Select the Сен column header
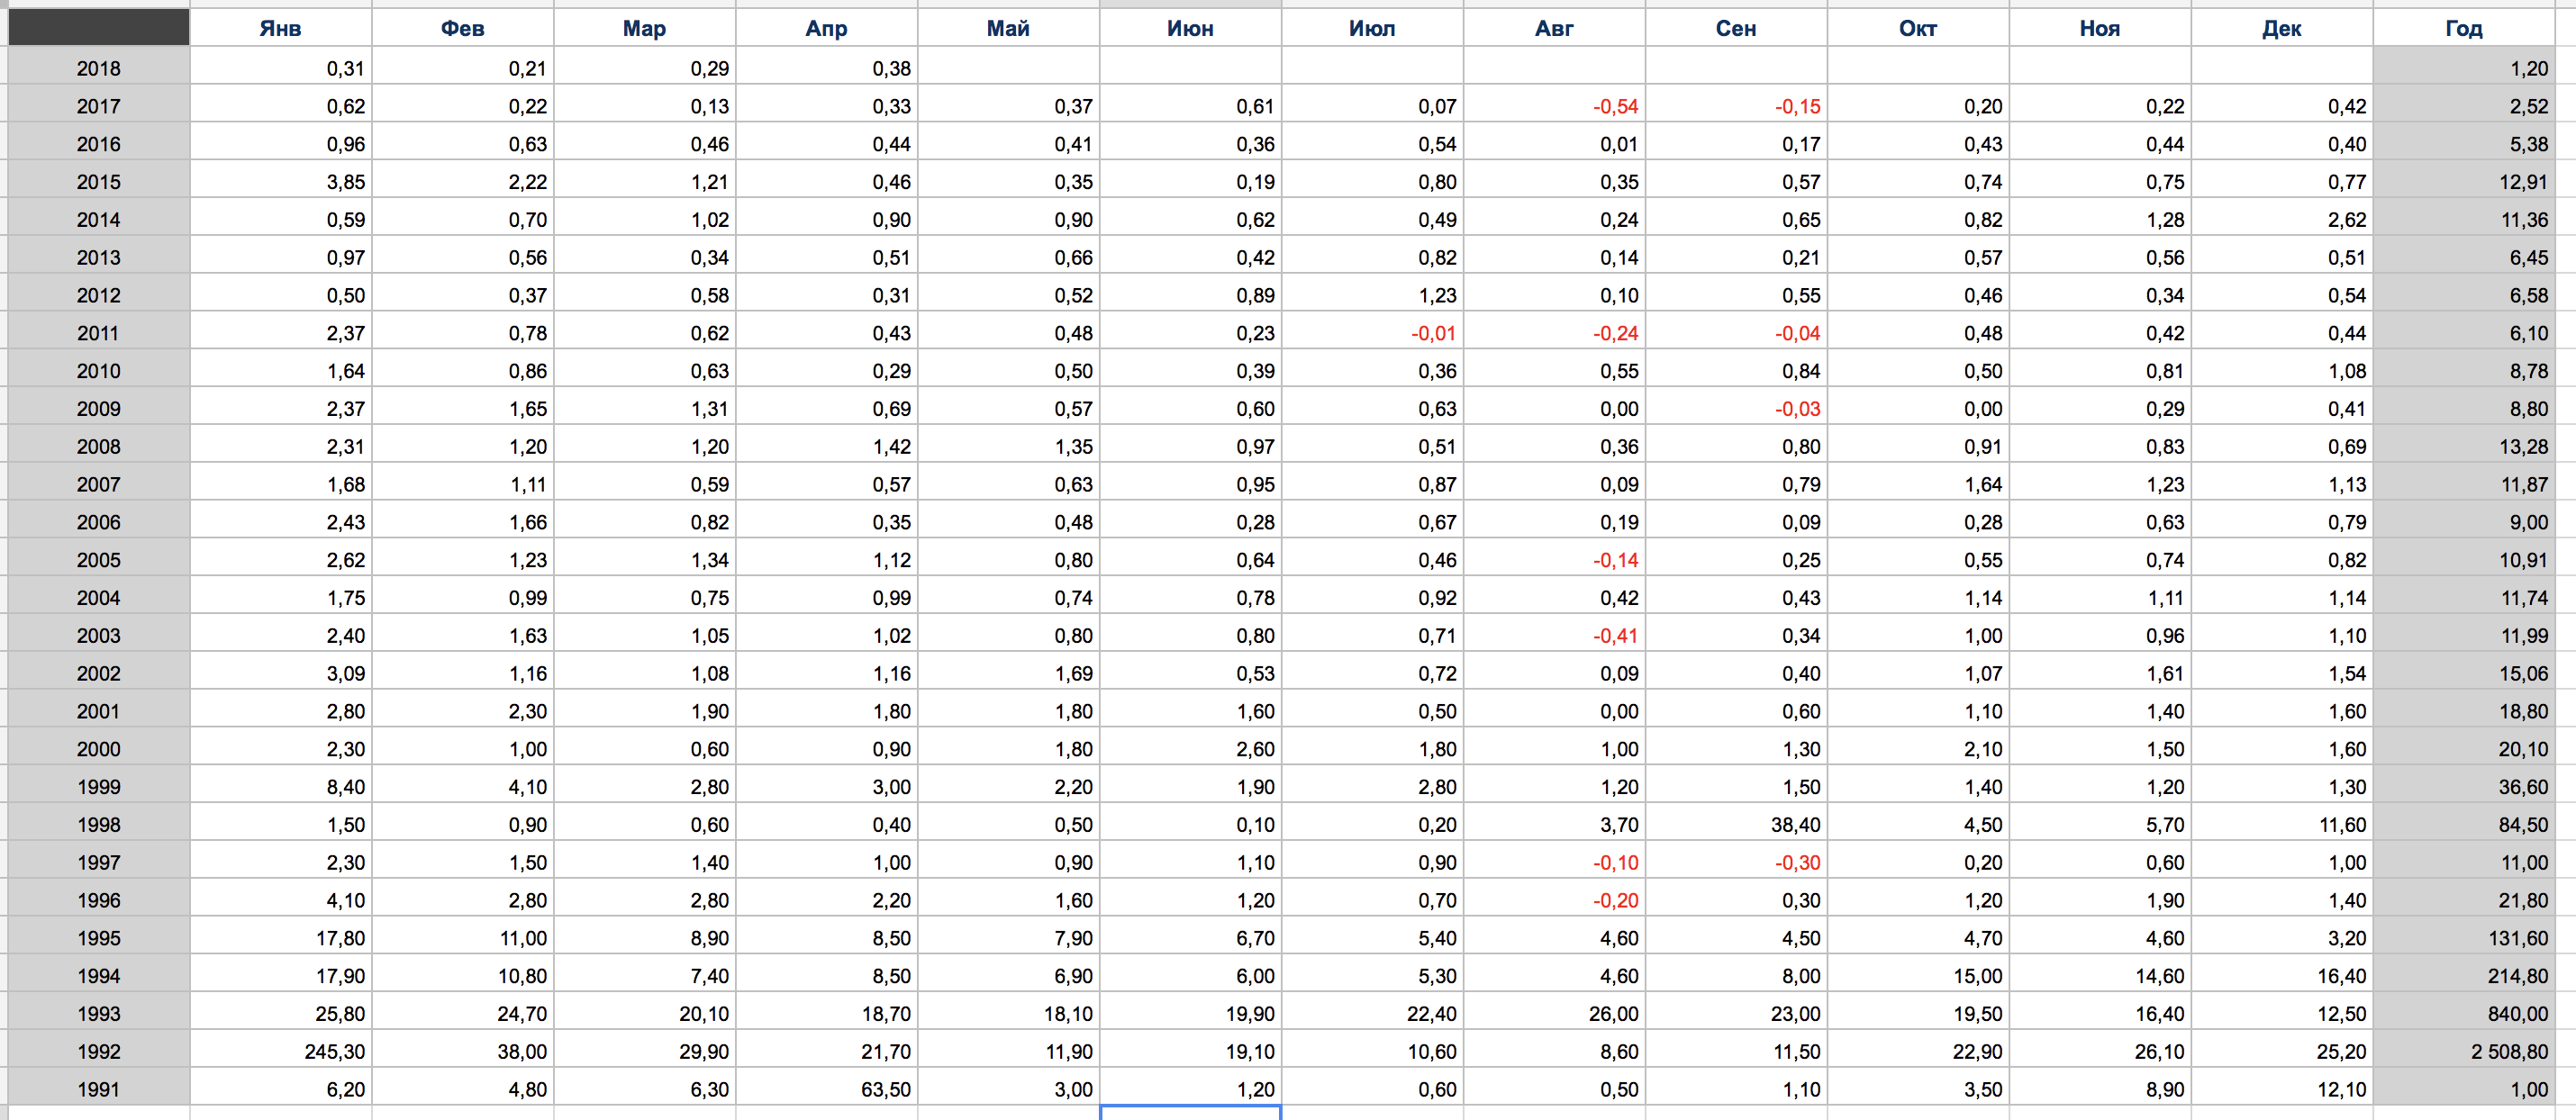Viewport: 2576px width, 1120px height. coord(1737,28)
